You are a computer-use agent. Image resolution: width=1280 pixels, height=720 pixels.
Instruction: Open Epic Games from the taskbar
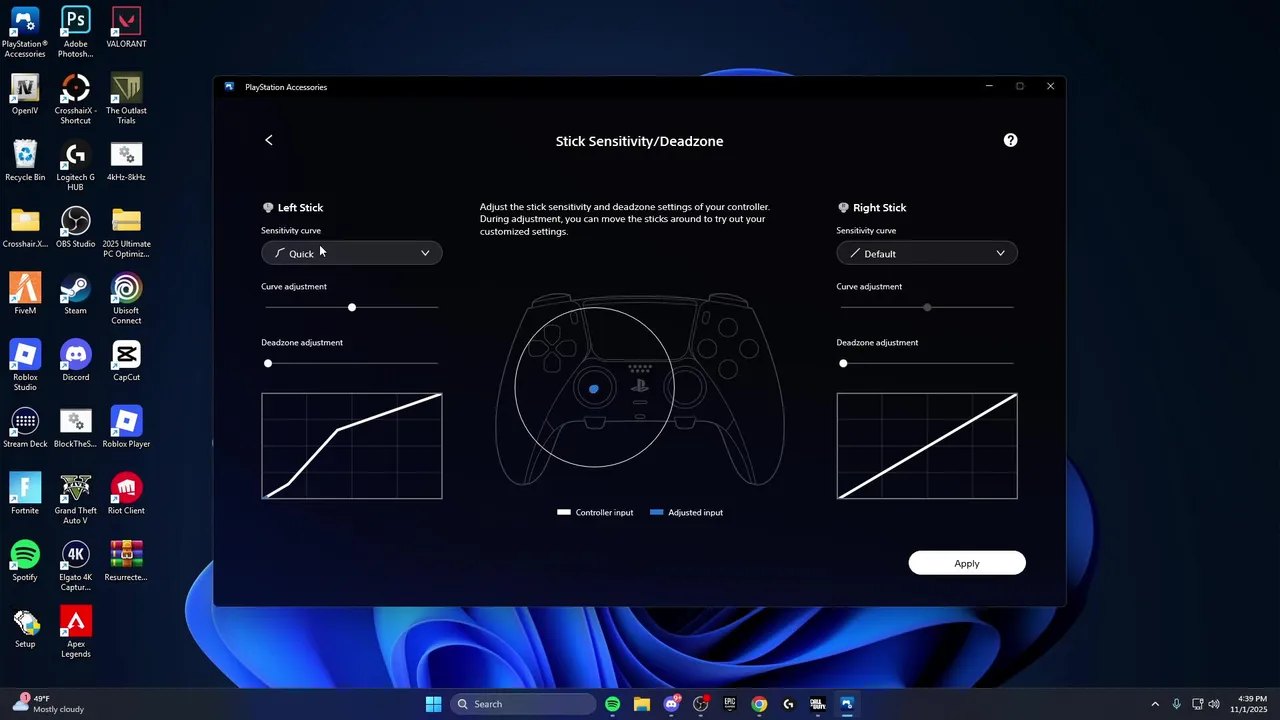tap(730, 704)
